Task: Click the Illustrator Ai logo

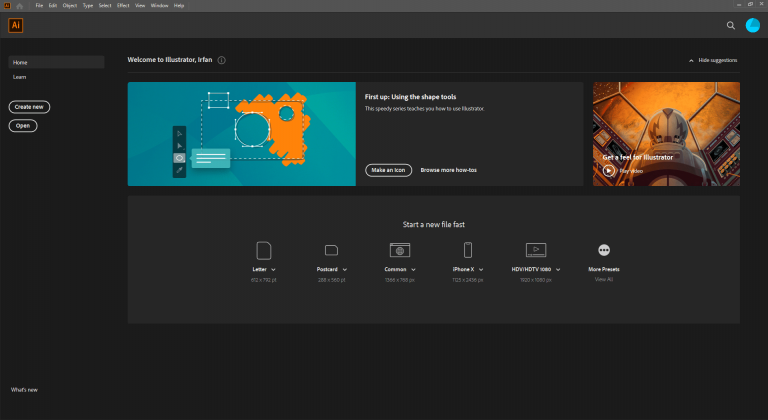Action: tap(16, 25)
